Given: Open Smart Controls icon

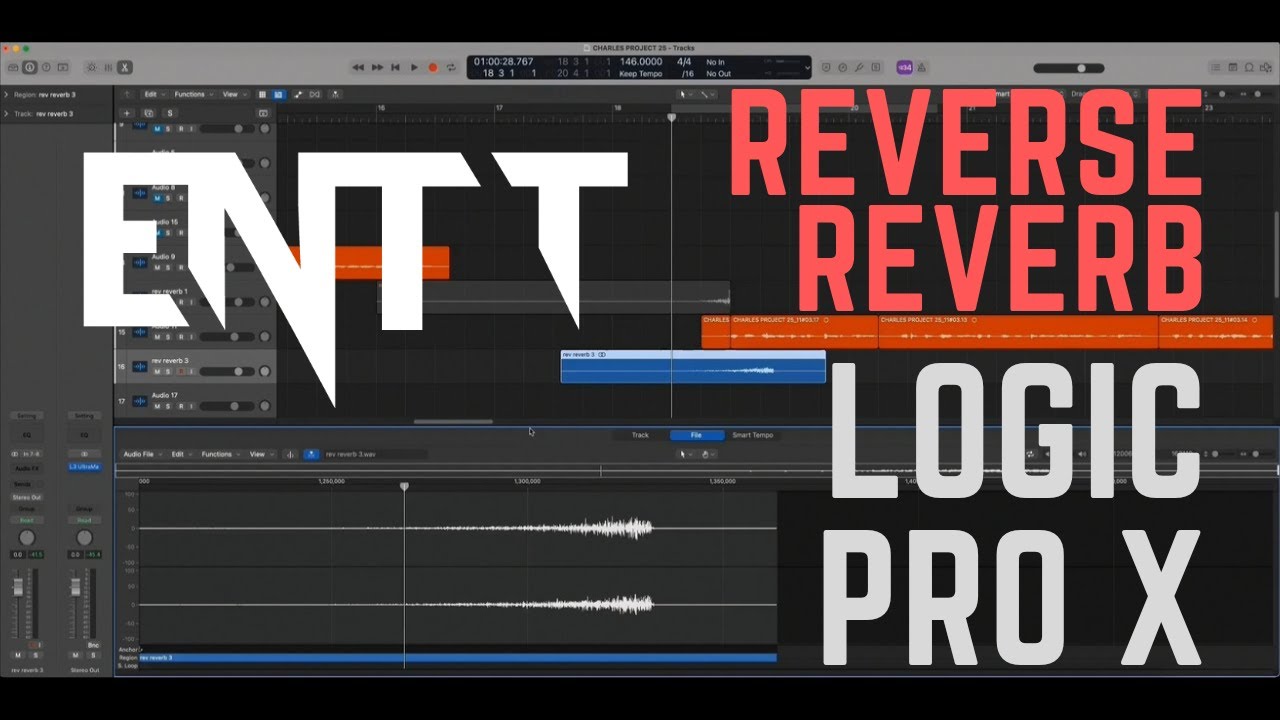Looking at the screenshot, I should coord(92,67).
